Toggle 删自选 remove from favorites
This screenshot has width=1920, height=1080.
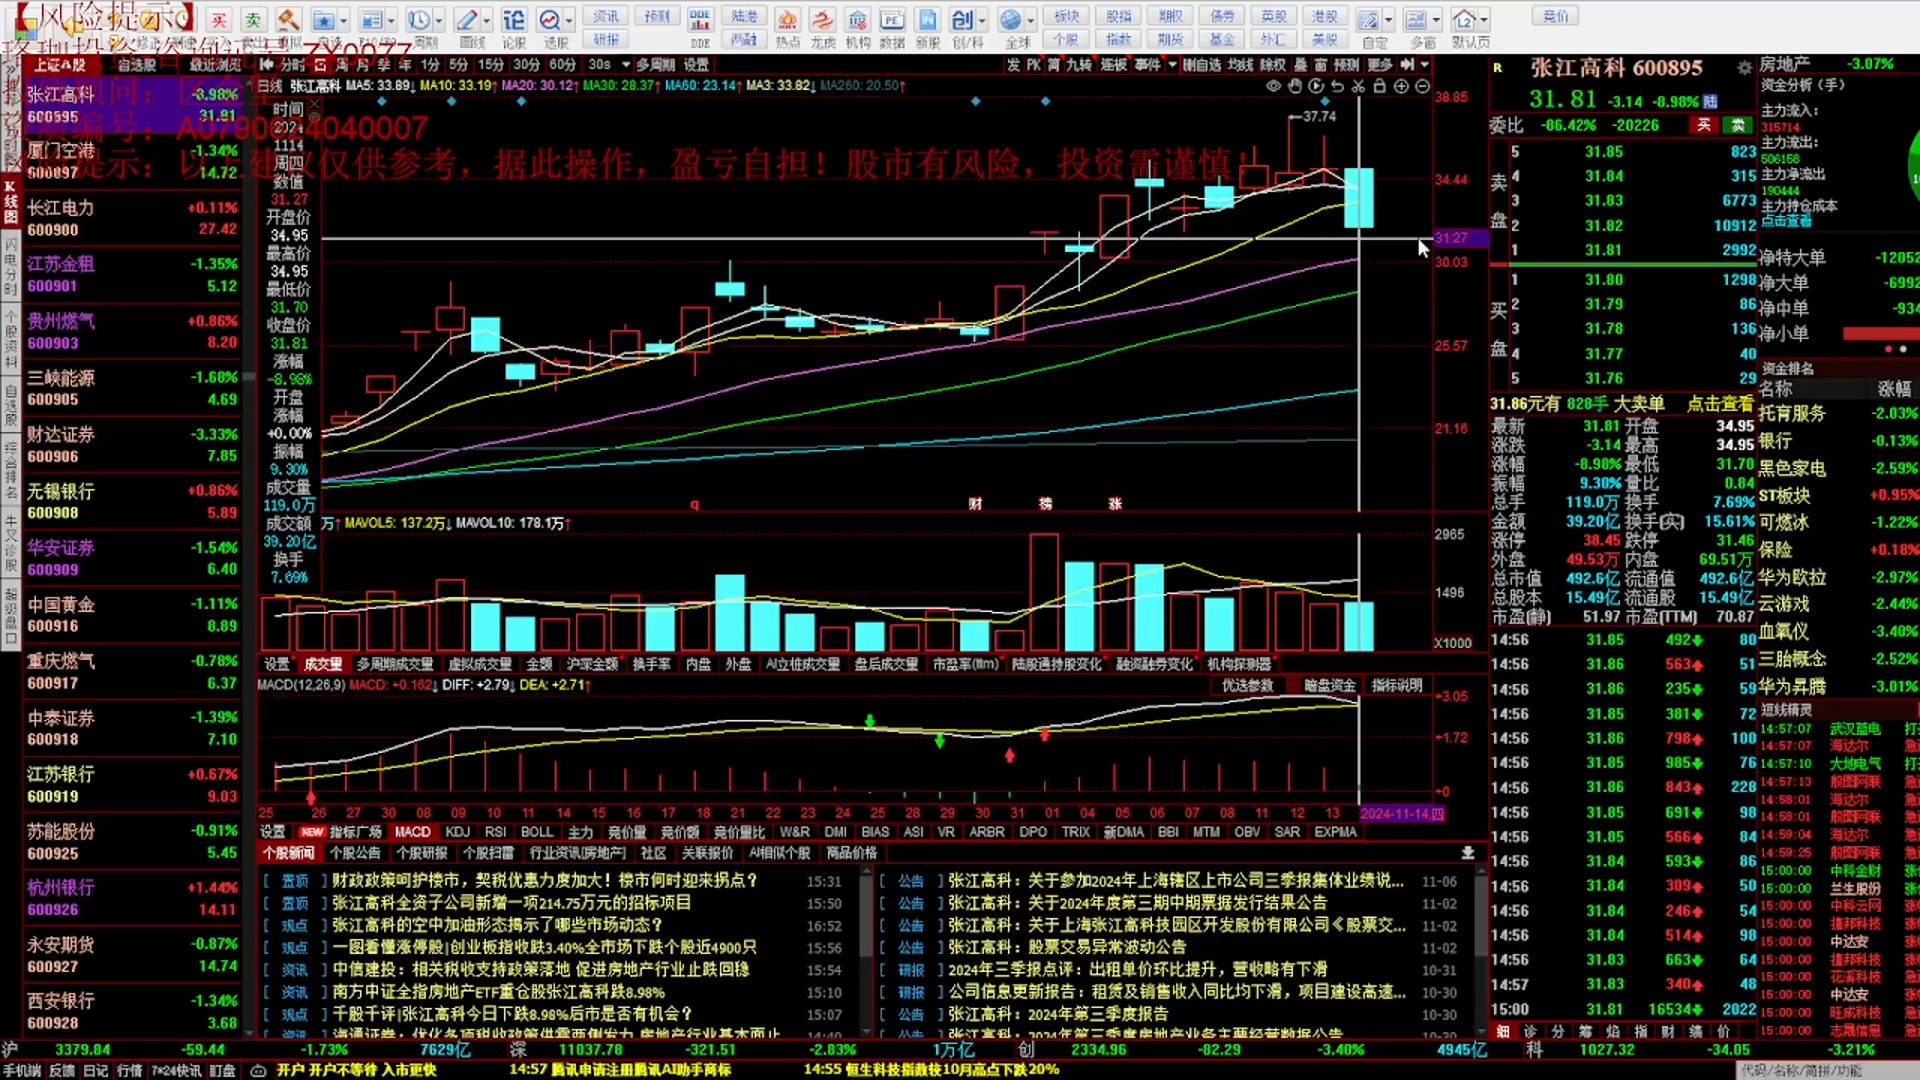click(x=1202, y=65)
